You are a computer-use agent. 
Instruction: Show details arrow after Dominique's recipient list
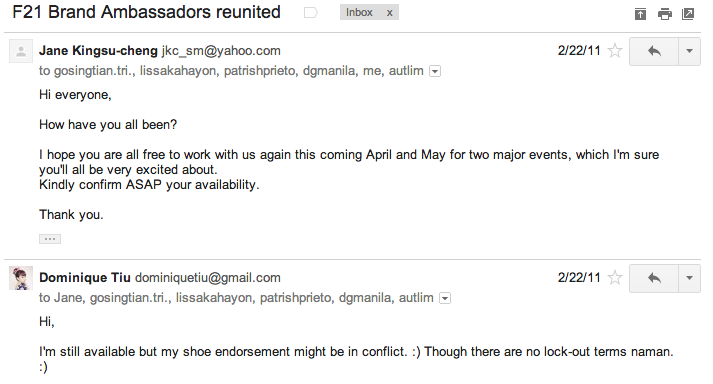coord(445,298)
